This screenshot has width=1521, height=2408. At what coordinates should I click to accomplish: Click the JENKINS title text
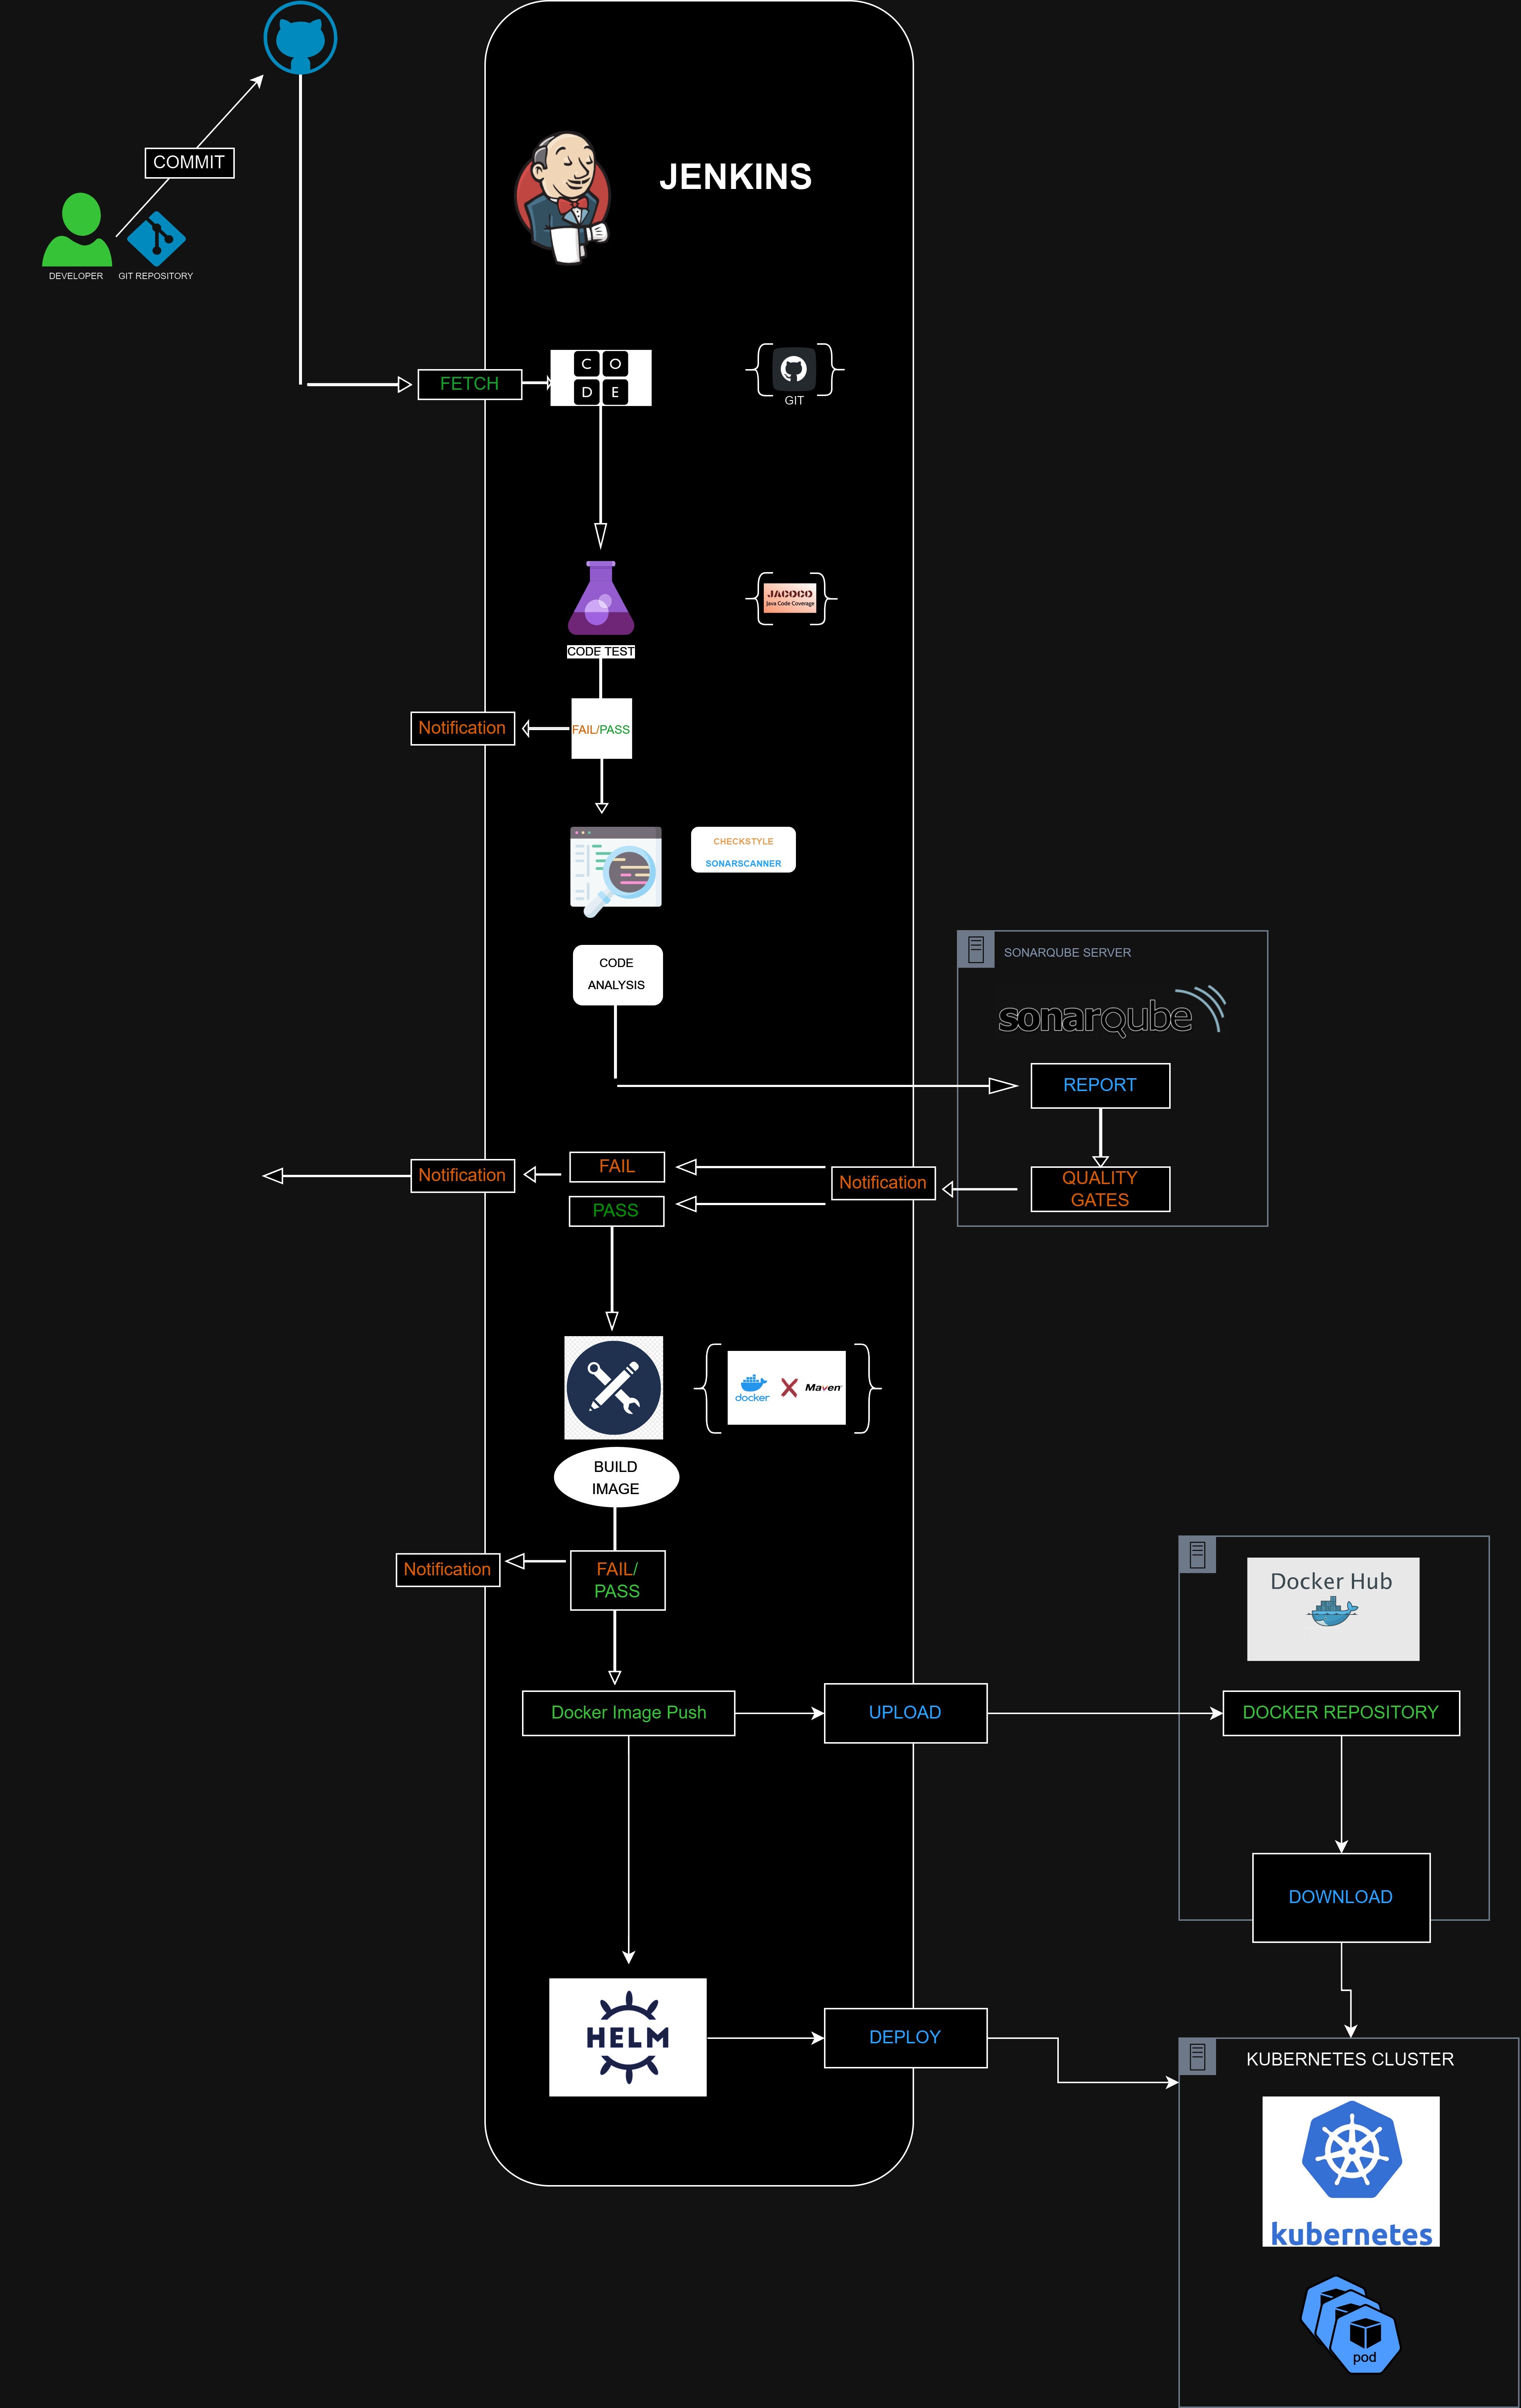pos(736,177)
